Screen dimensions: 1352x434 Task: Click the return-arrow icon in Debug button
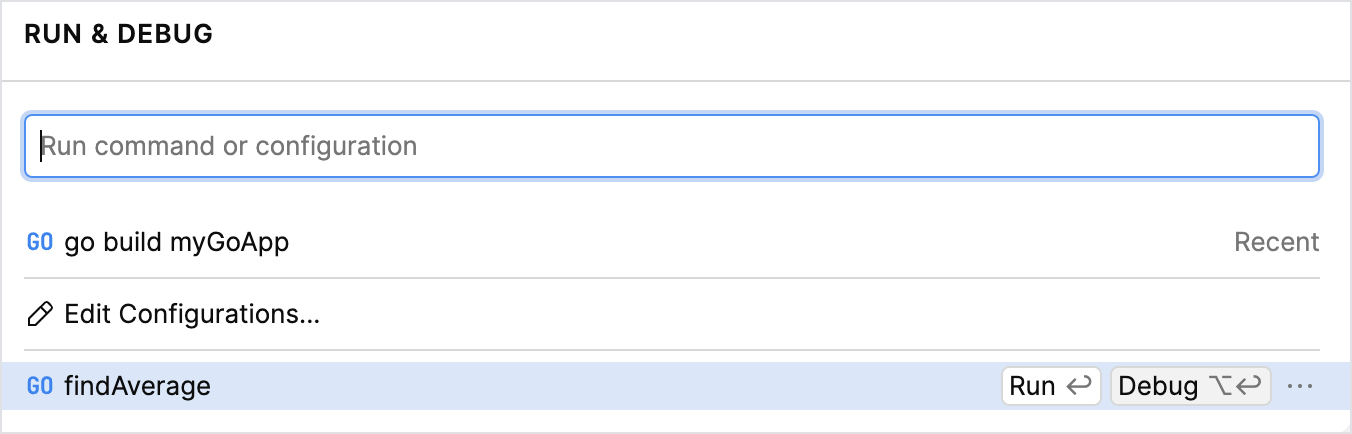pos(1251,386)
